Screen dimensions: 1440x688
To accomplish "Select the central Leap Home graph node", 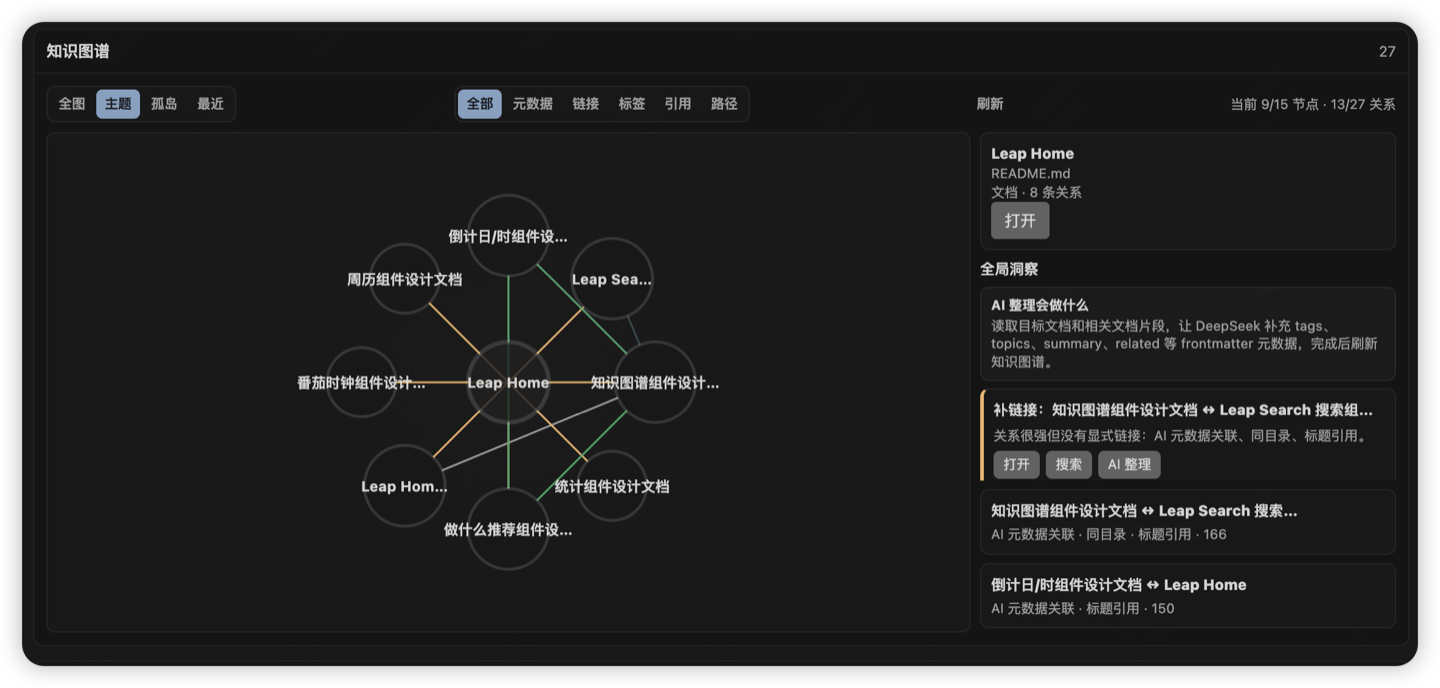I will point(508,383).
